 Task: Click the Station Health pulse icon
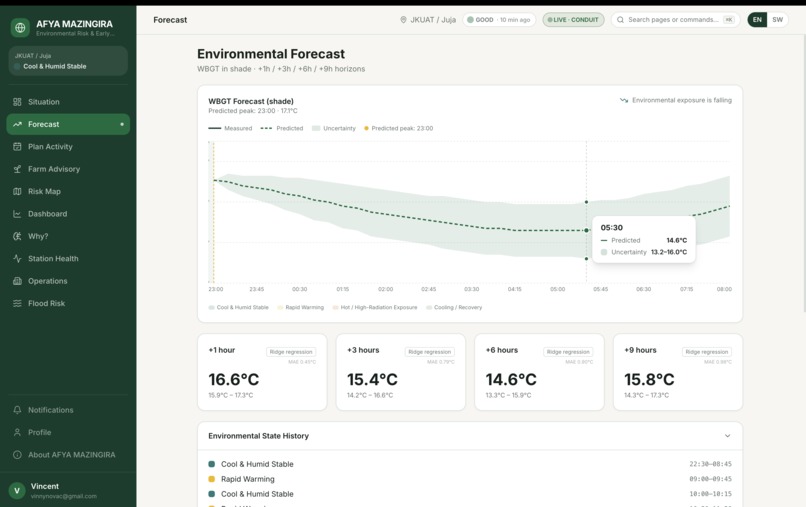tap(17, 259)
